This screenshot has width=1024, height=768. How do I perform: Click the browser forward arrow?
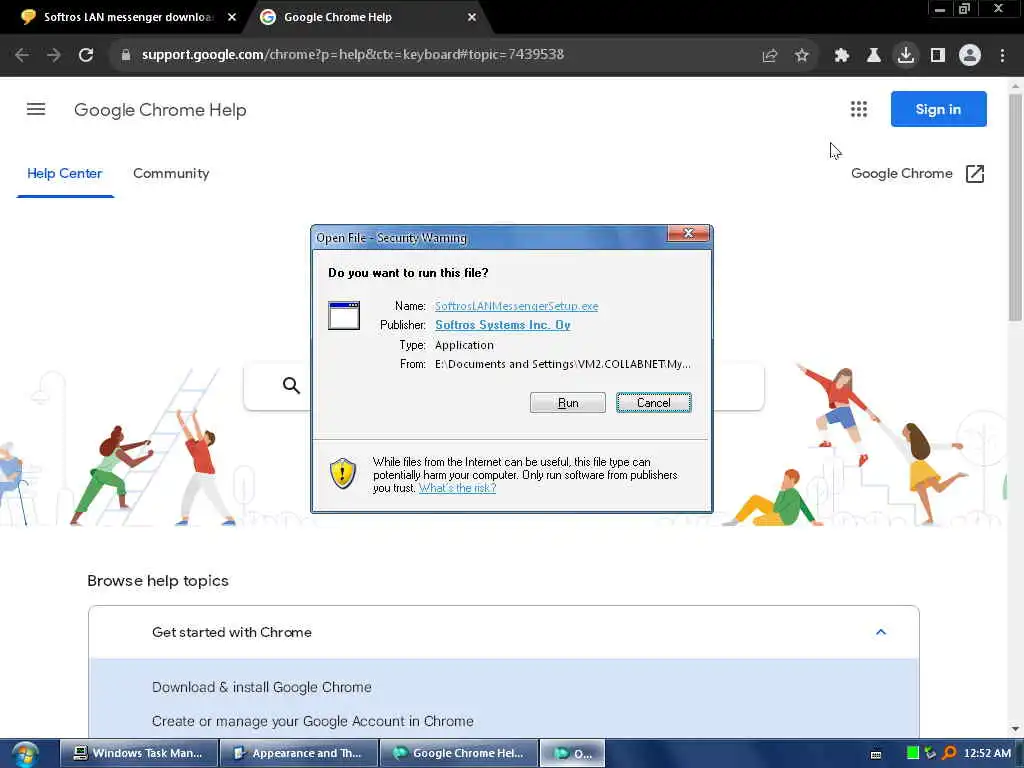54,55
